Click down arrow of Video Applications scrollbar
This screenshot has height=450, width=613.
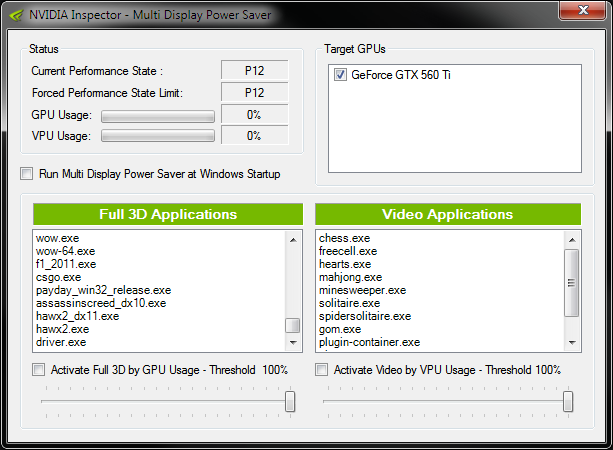572,342
